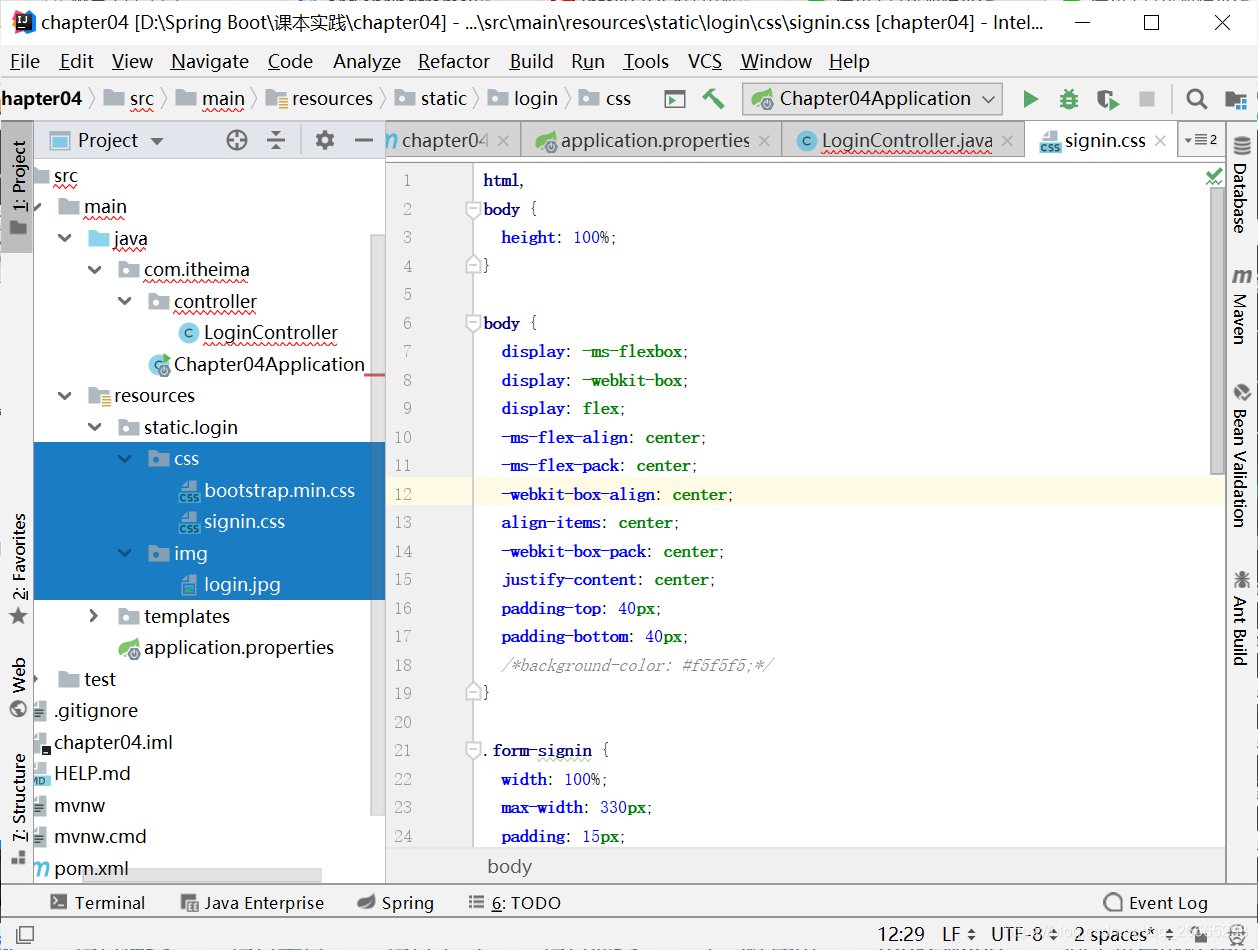Collapse the css folder in project tree
1258x950 pixels.
124,458
